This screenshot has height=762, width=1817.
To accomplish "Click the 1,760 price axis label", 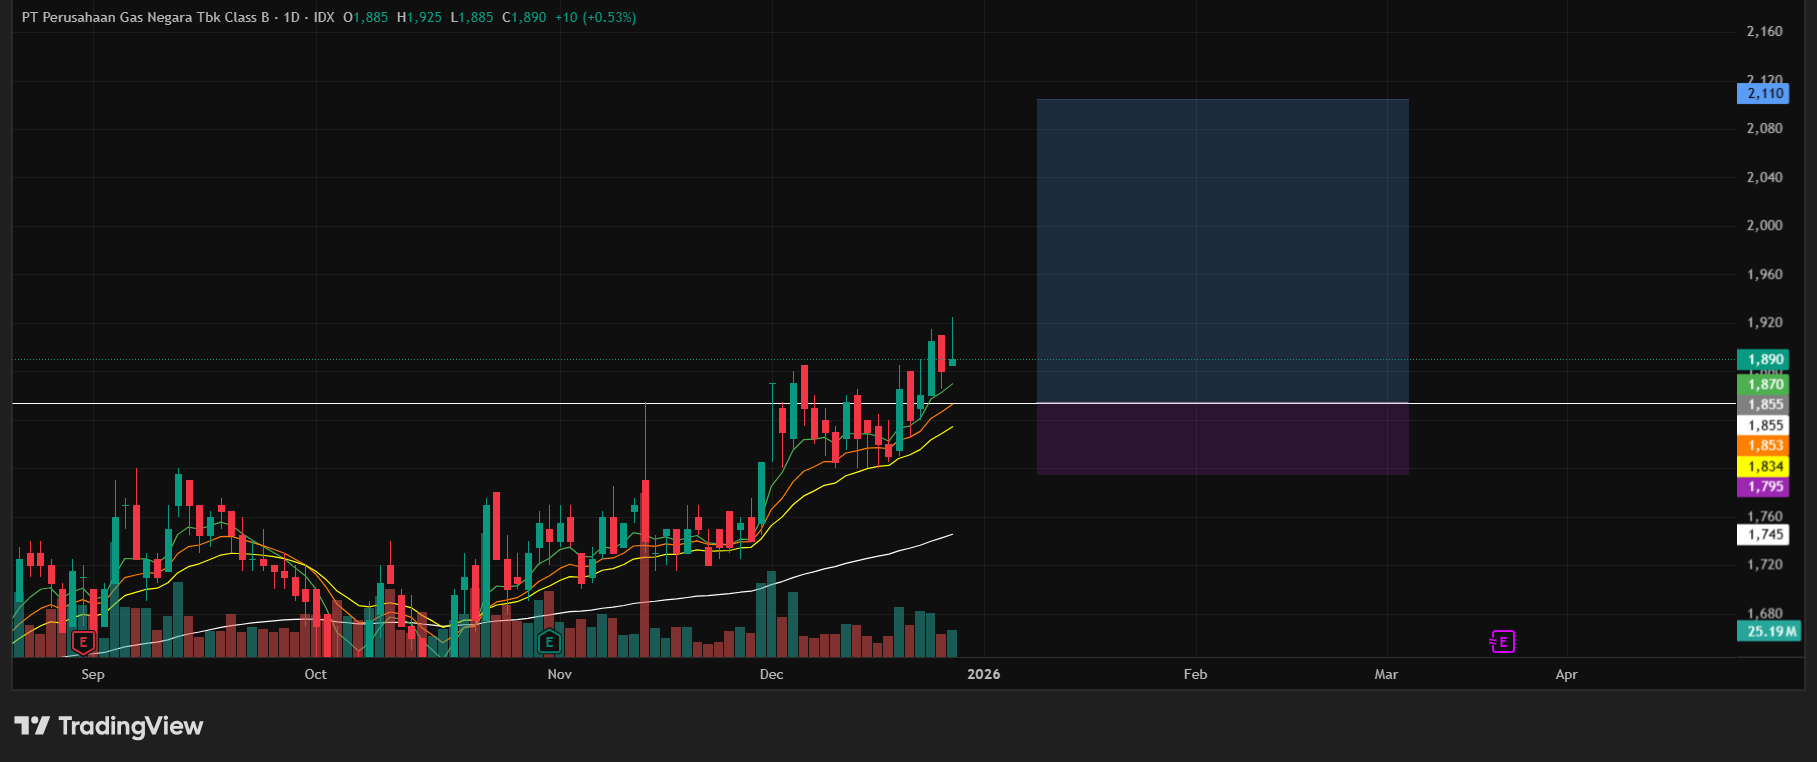I will [1764, 516].
